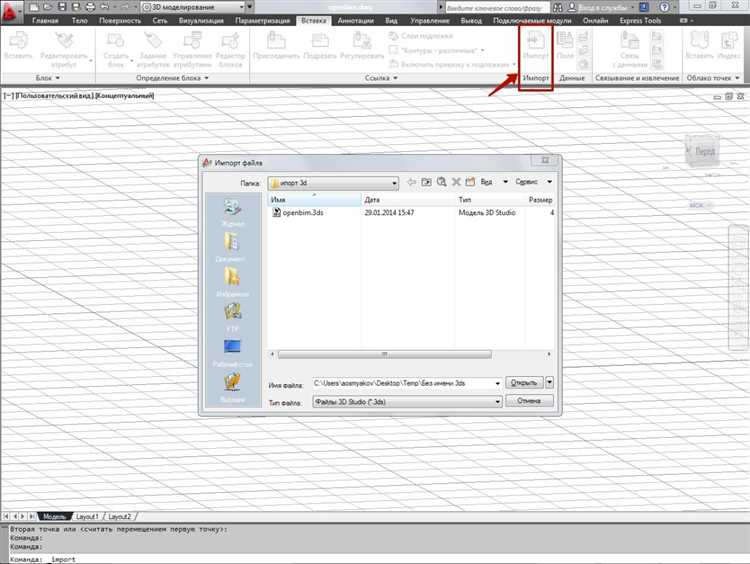Screen dimensions: 750x564
Task: Click the Открыть button
Action: coord(524,382)
